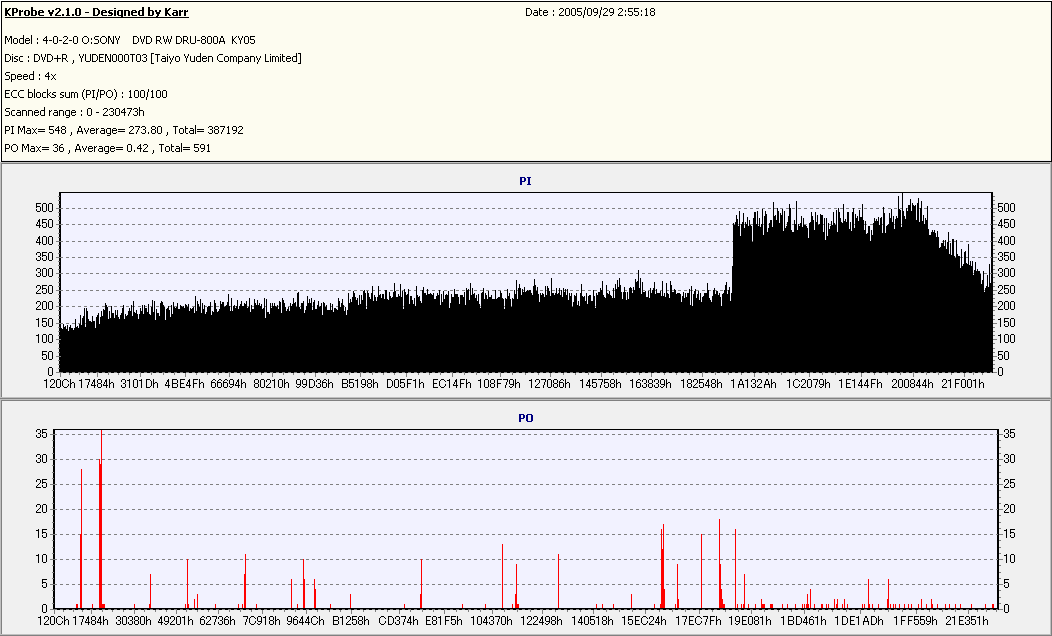Click the 30380h label on the PO axis
The width and height of the screenshot is (1052, 636).
click(x=134, y=621)
